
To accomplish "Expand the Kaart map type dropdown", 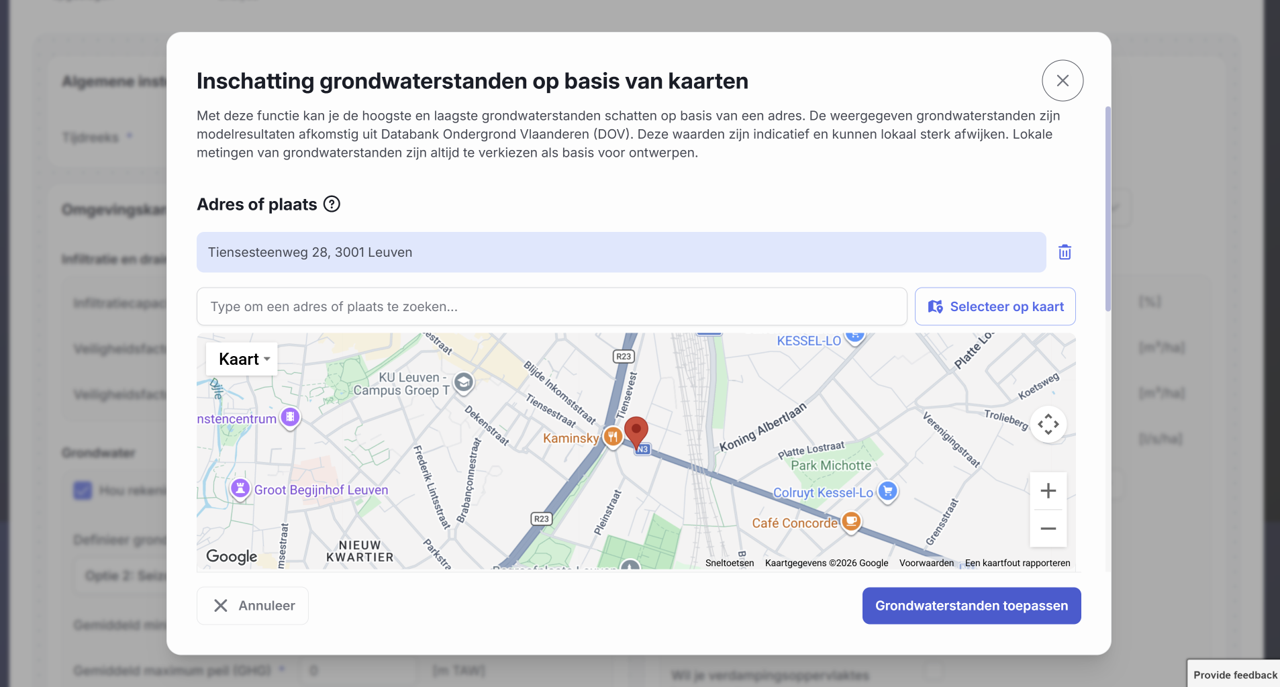I will (x=242, y=359).
